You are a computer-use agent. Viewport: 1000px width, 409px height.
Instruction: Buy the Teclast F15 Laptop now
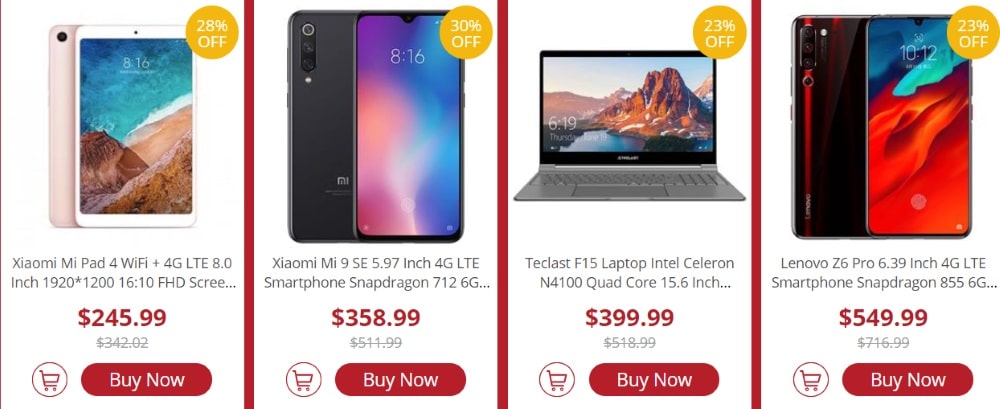pos(654,380)
